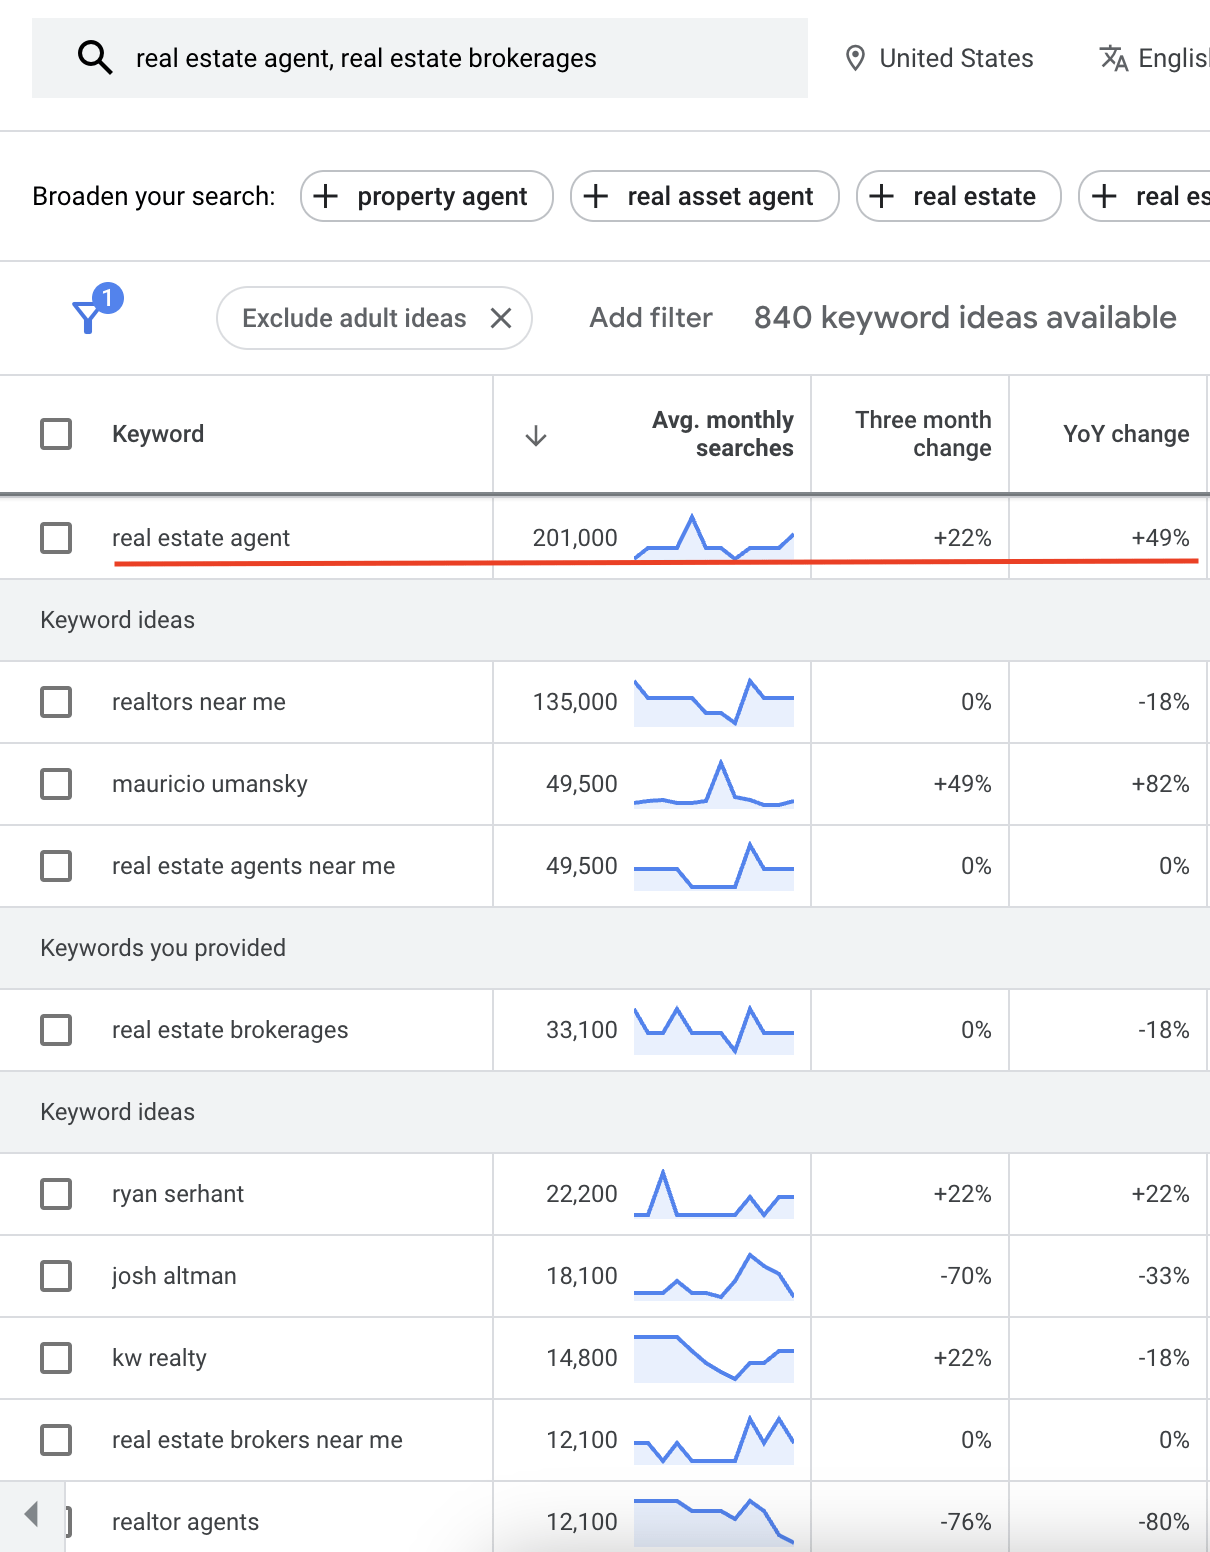
Task: Click the descending sort arrow icon
Action: (x=536, y=434)
